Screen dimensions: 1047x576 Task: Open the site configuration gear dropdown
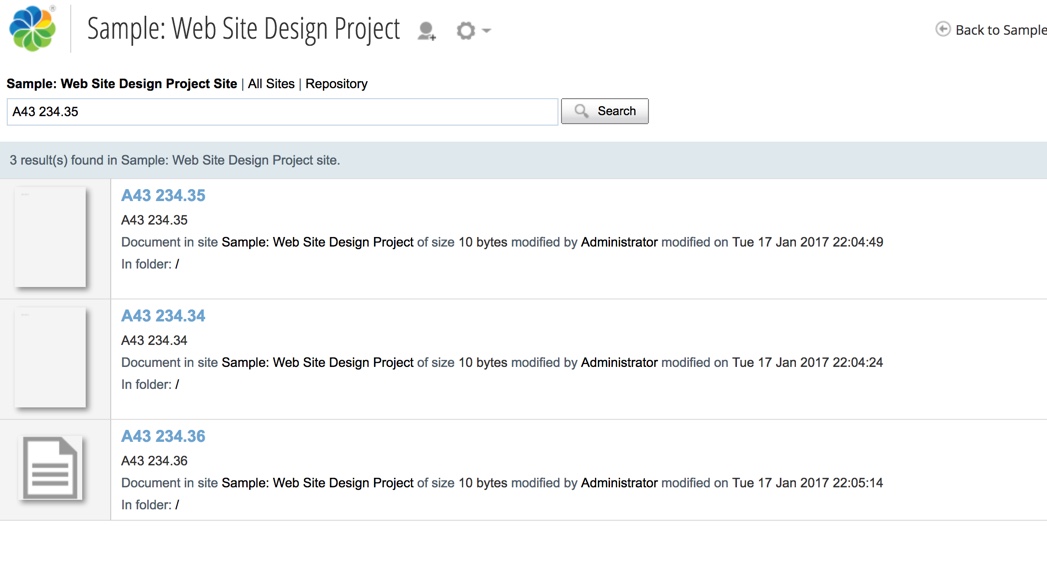click(x=472, y=31)
